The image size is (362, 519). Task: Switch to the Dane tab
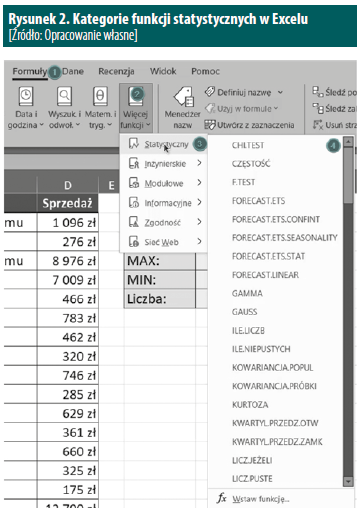73,71
